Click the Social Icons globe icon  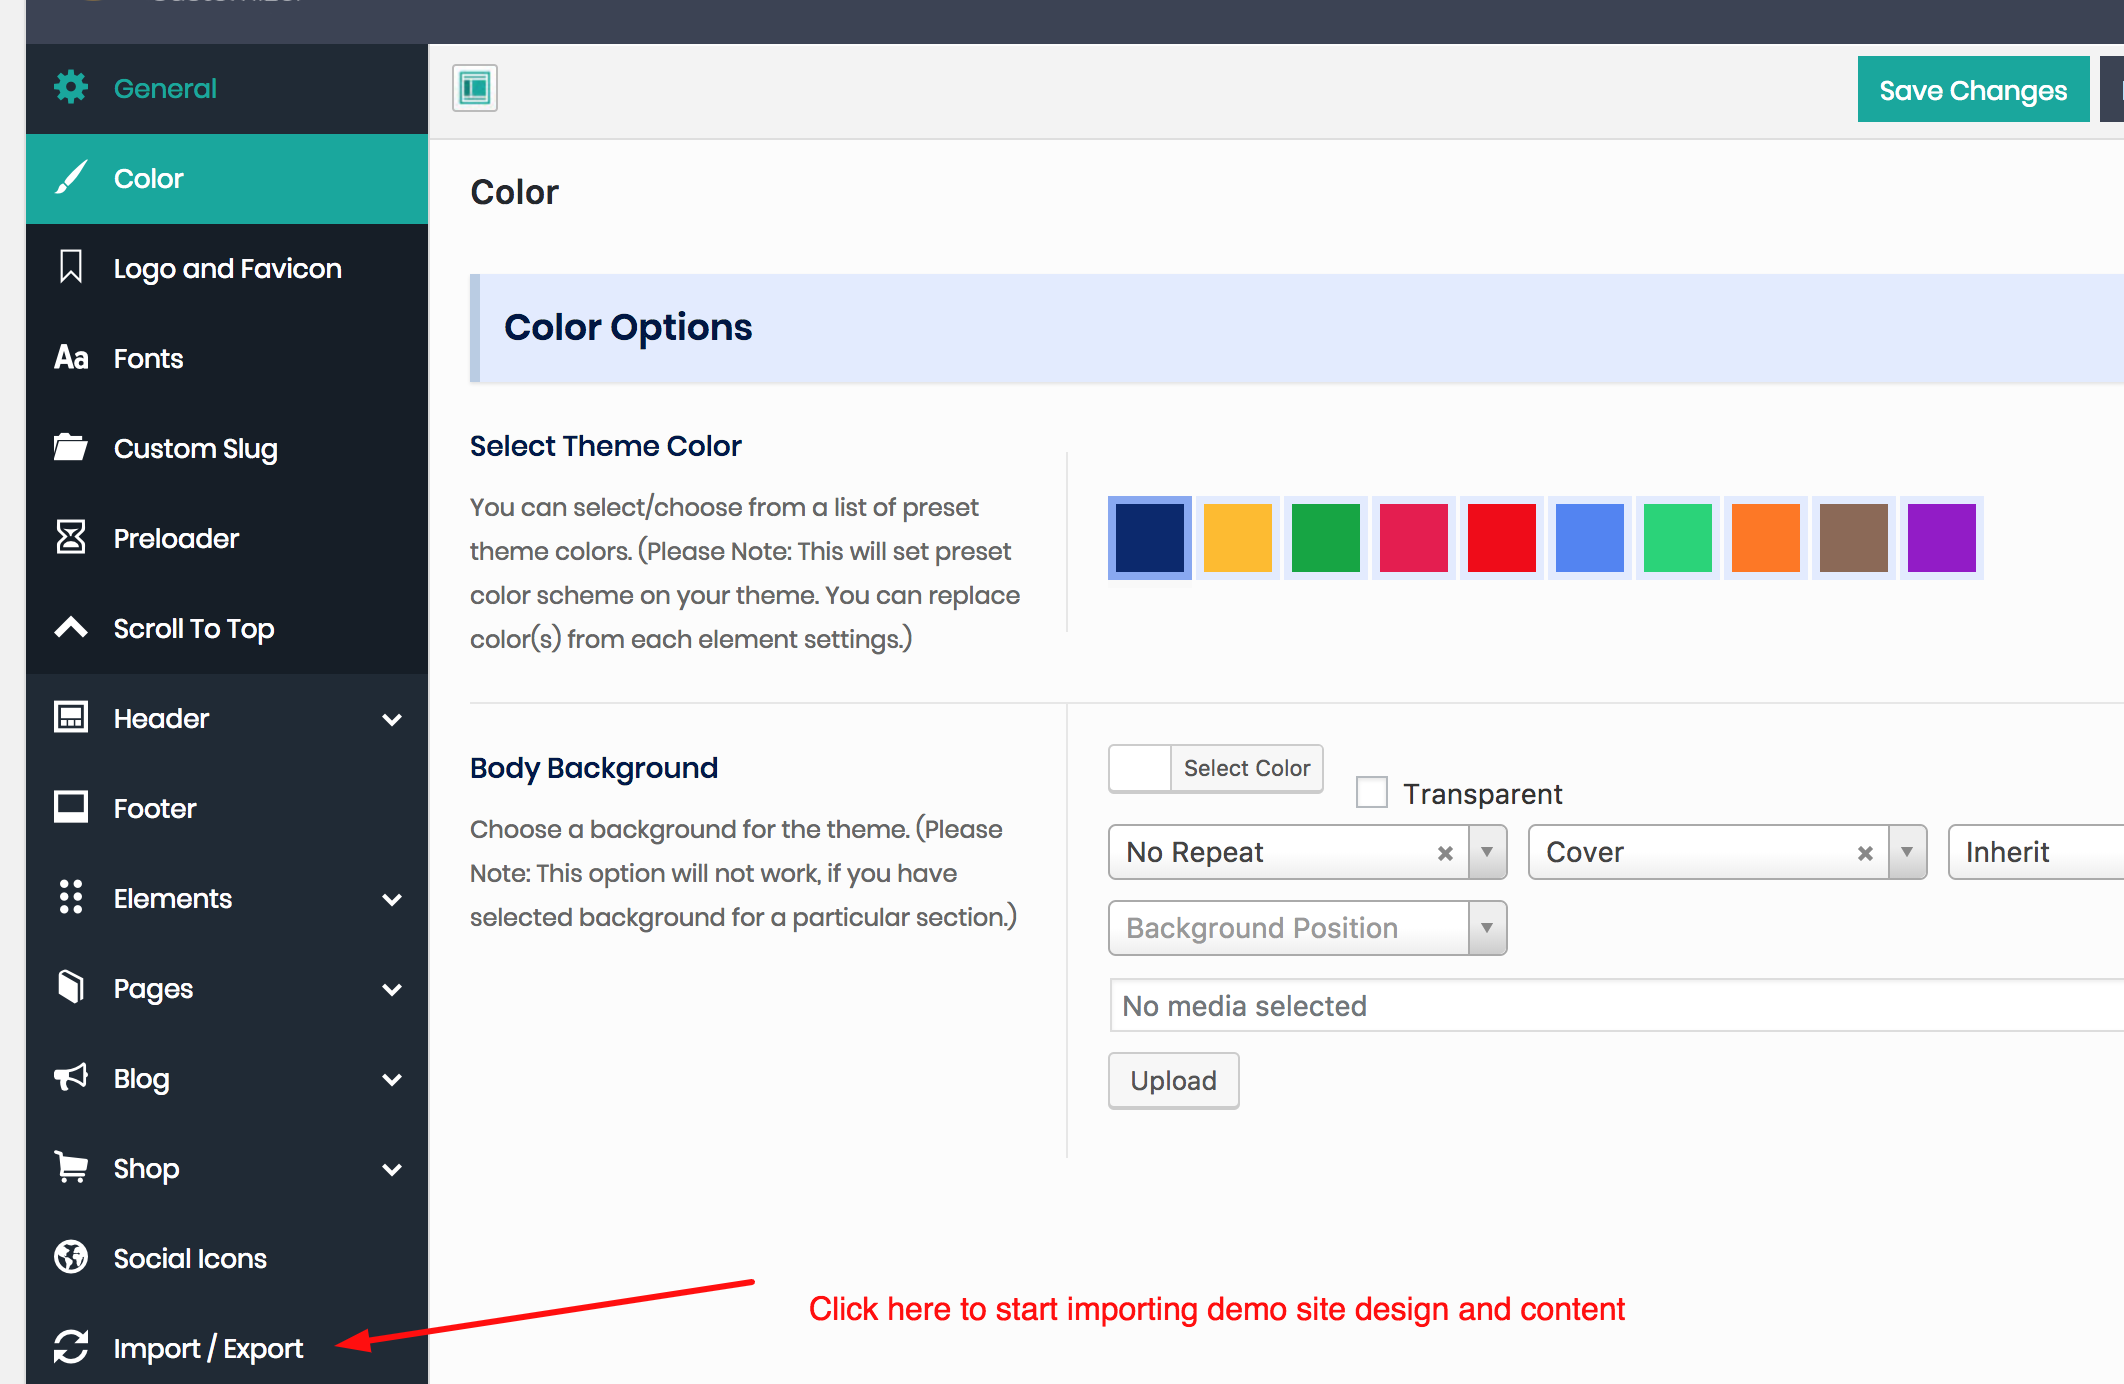tap(71, 1257)
